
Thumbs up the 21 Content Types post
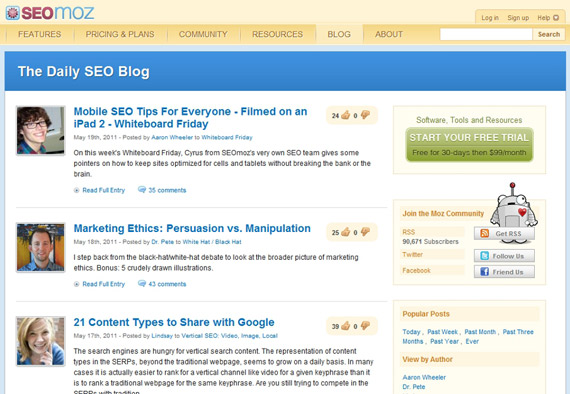point(345,326)
